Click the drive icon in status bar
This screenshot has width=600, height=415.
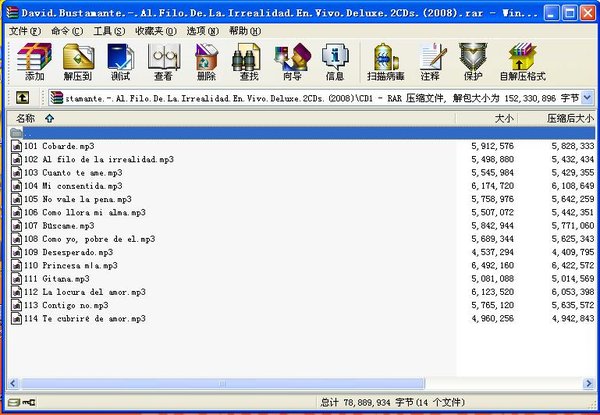[x=14, y=402]
